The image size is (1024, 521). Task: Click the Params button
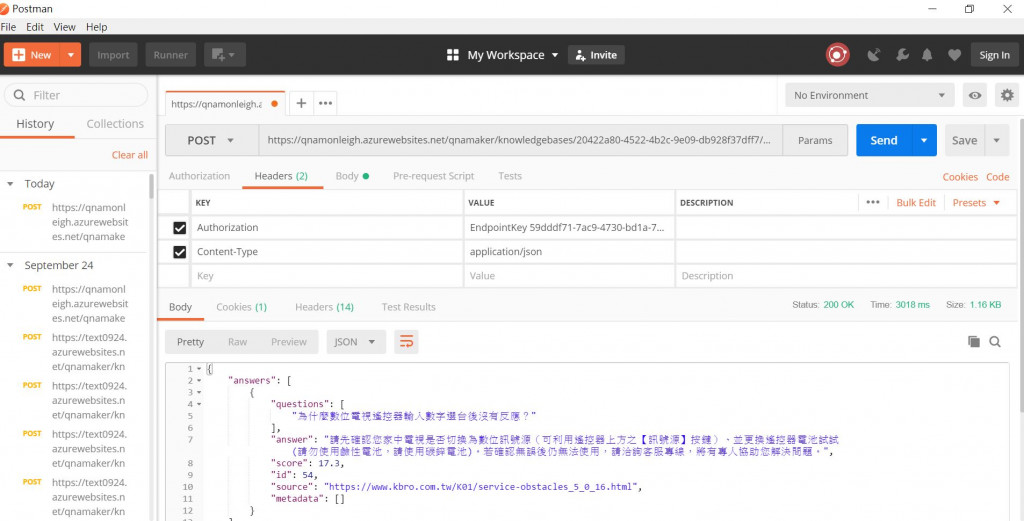point(815,140)
